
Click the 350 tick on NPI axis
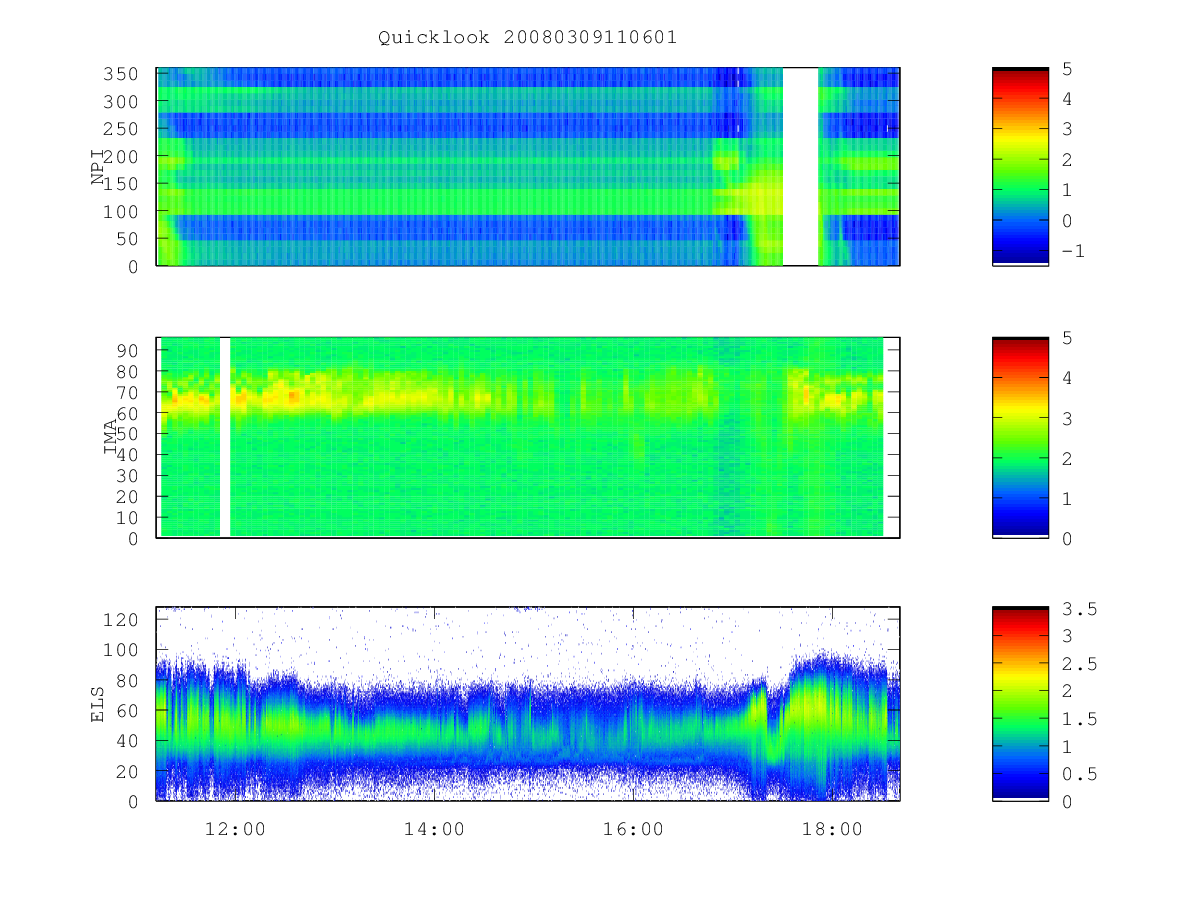click(131, 74)
